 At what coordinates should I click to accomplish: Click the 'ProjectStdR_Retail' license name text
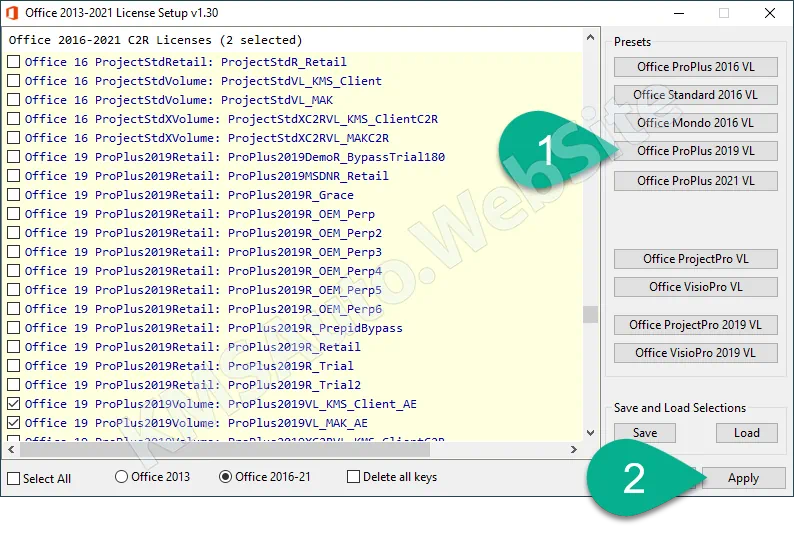(x=284, y=62)
